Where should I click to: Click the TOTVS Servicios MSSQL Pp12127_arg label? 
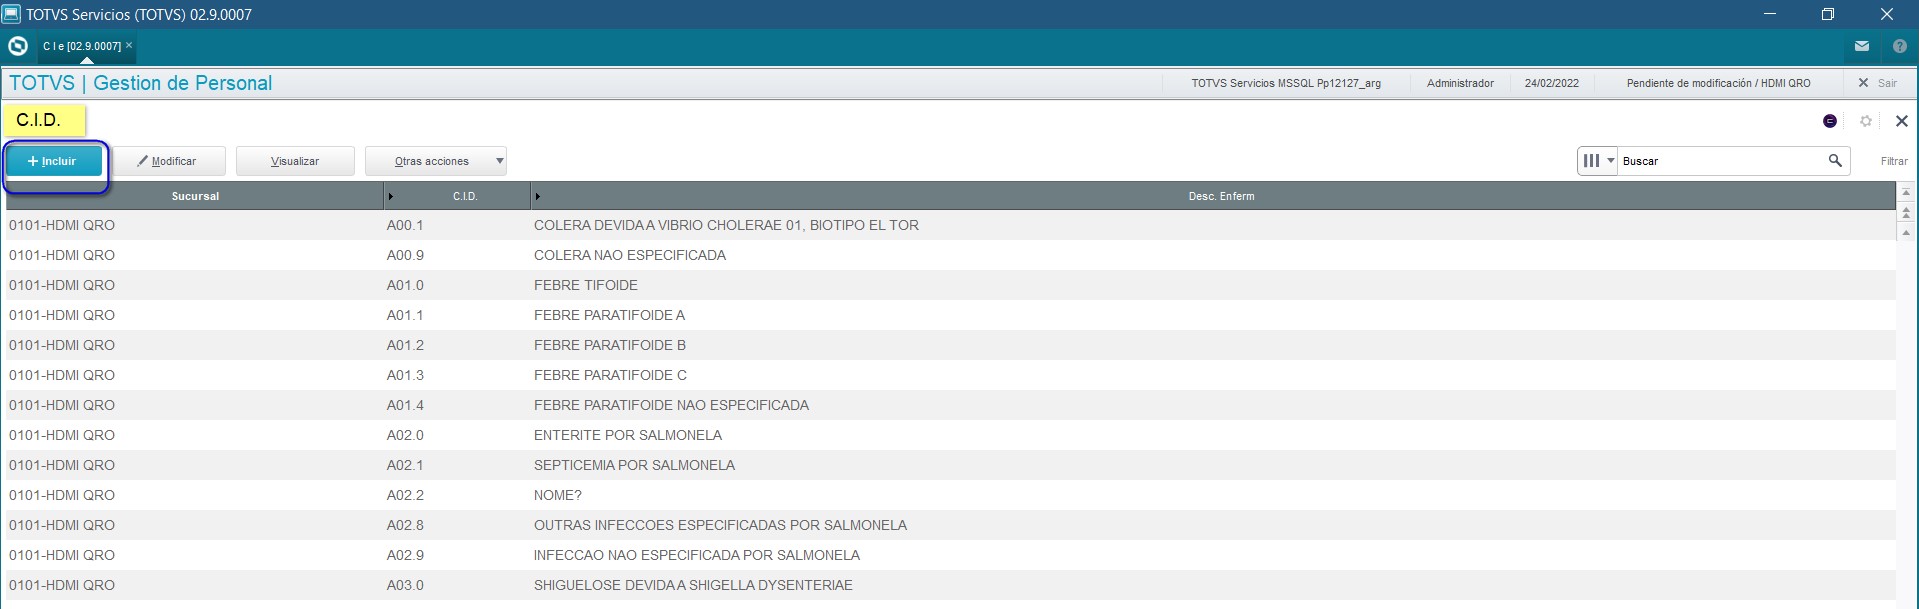[1285, 83]
